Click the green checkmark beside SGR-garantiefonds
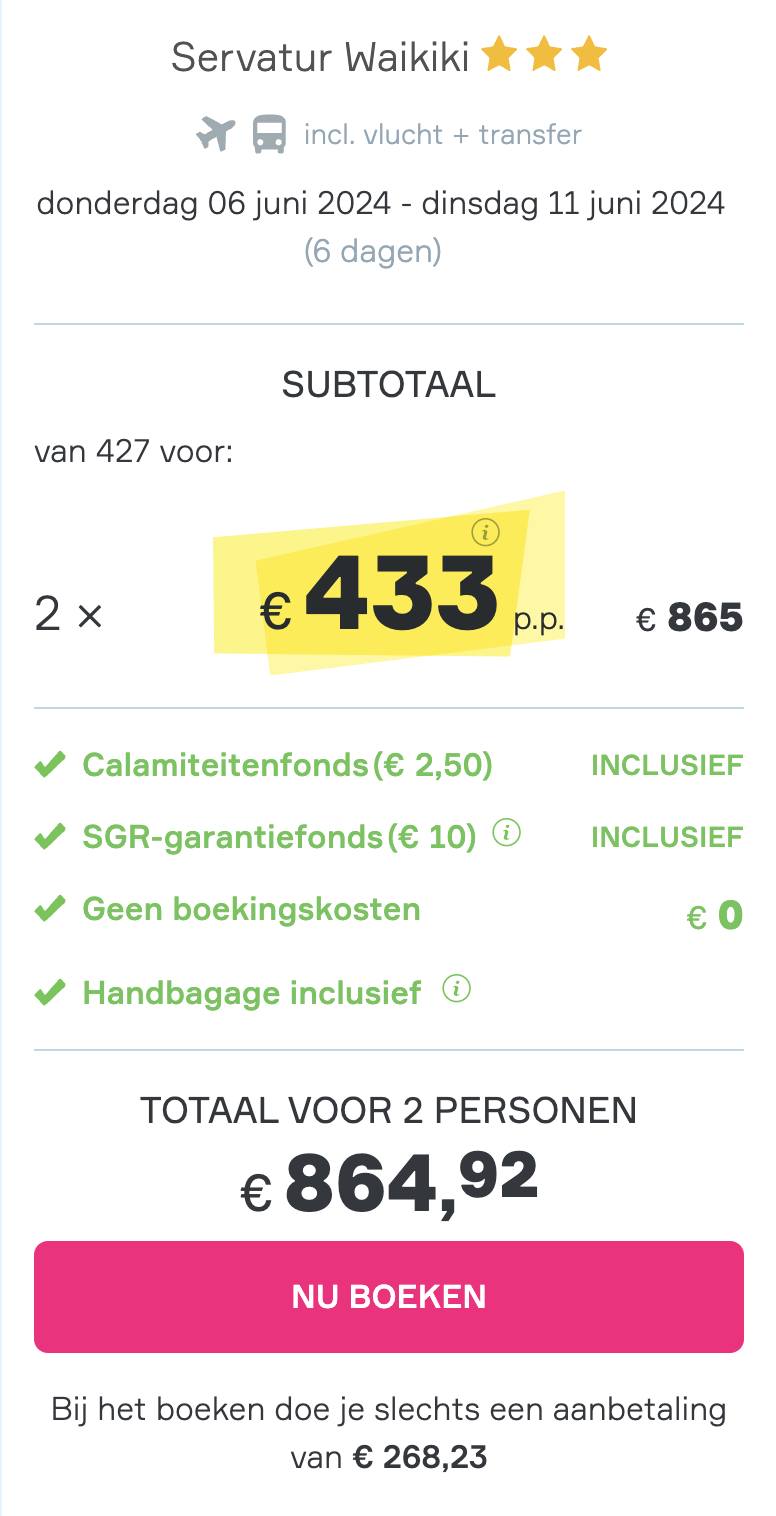 pyautogui.click(x=50, y=836)
